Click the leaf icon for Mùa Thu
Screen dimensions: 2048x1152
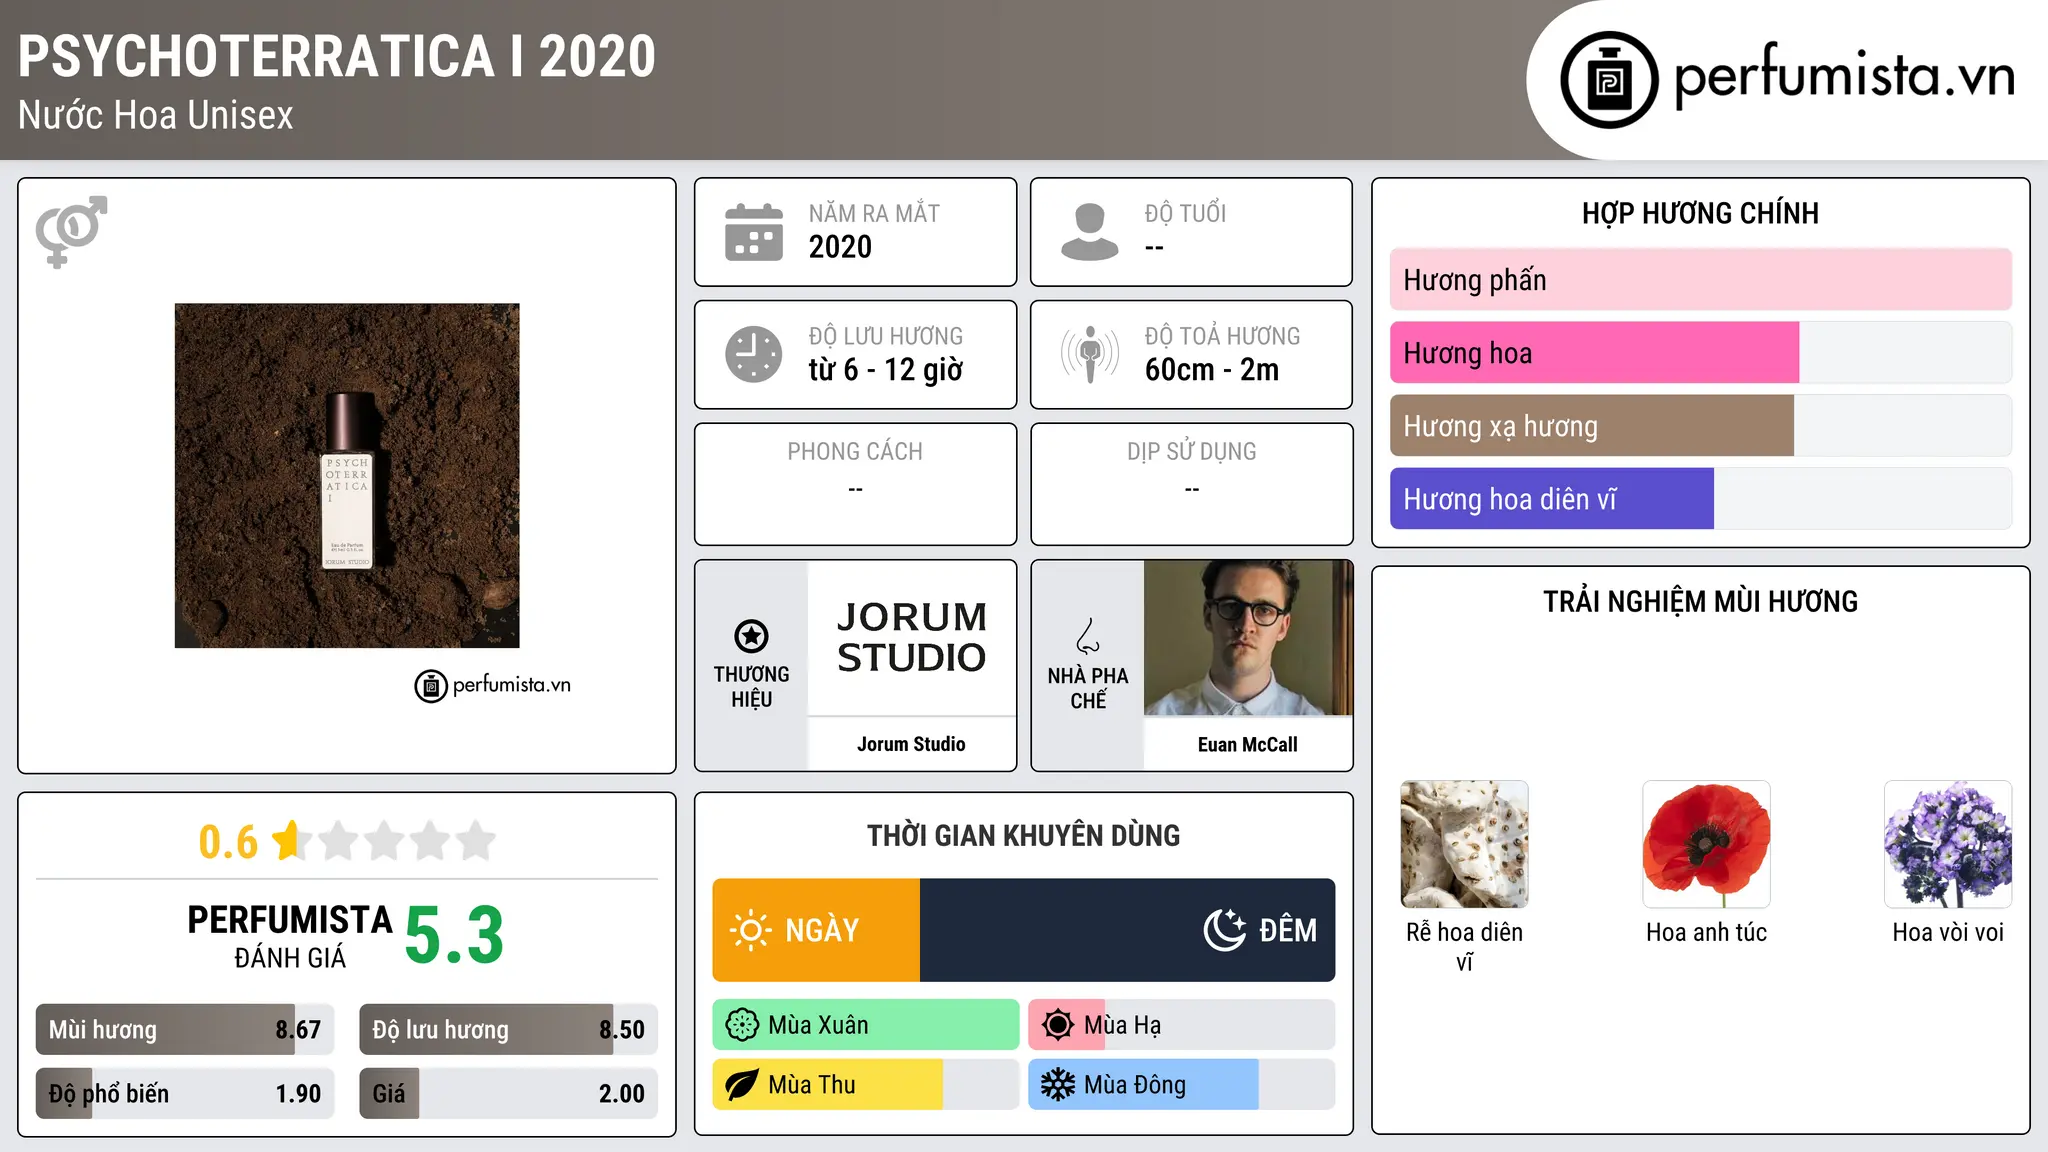pos(742,1085)
